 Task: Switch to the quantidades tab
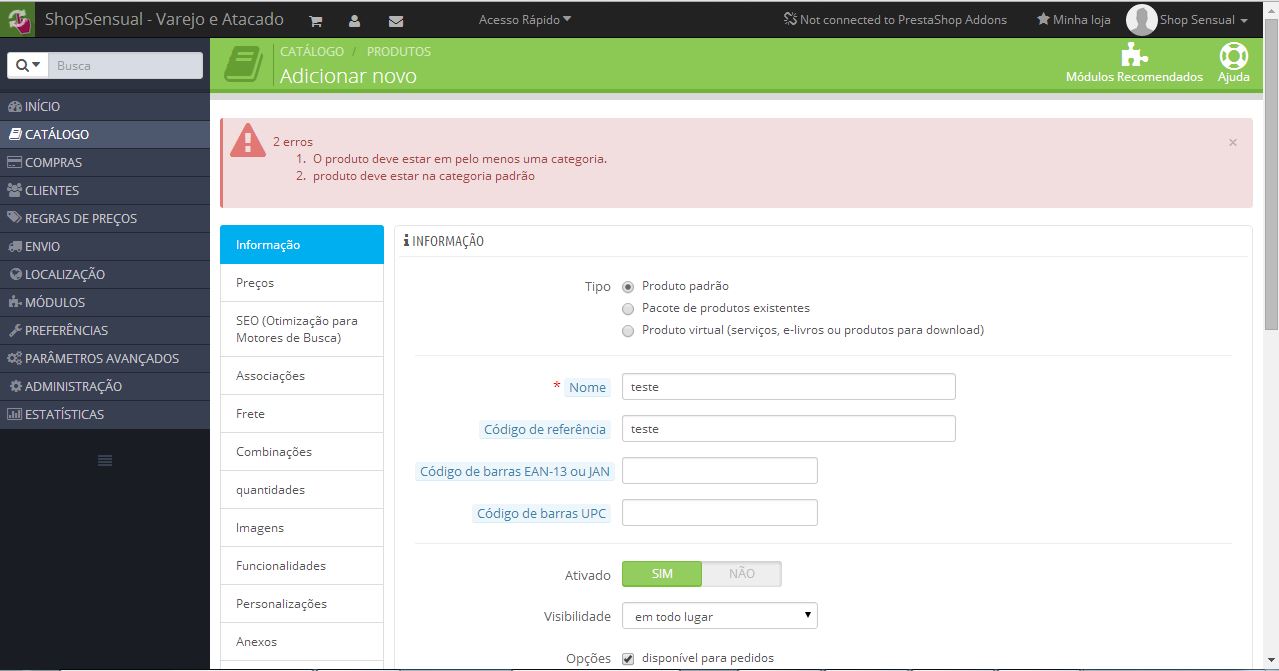(302, 490)
